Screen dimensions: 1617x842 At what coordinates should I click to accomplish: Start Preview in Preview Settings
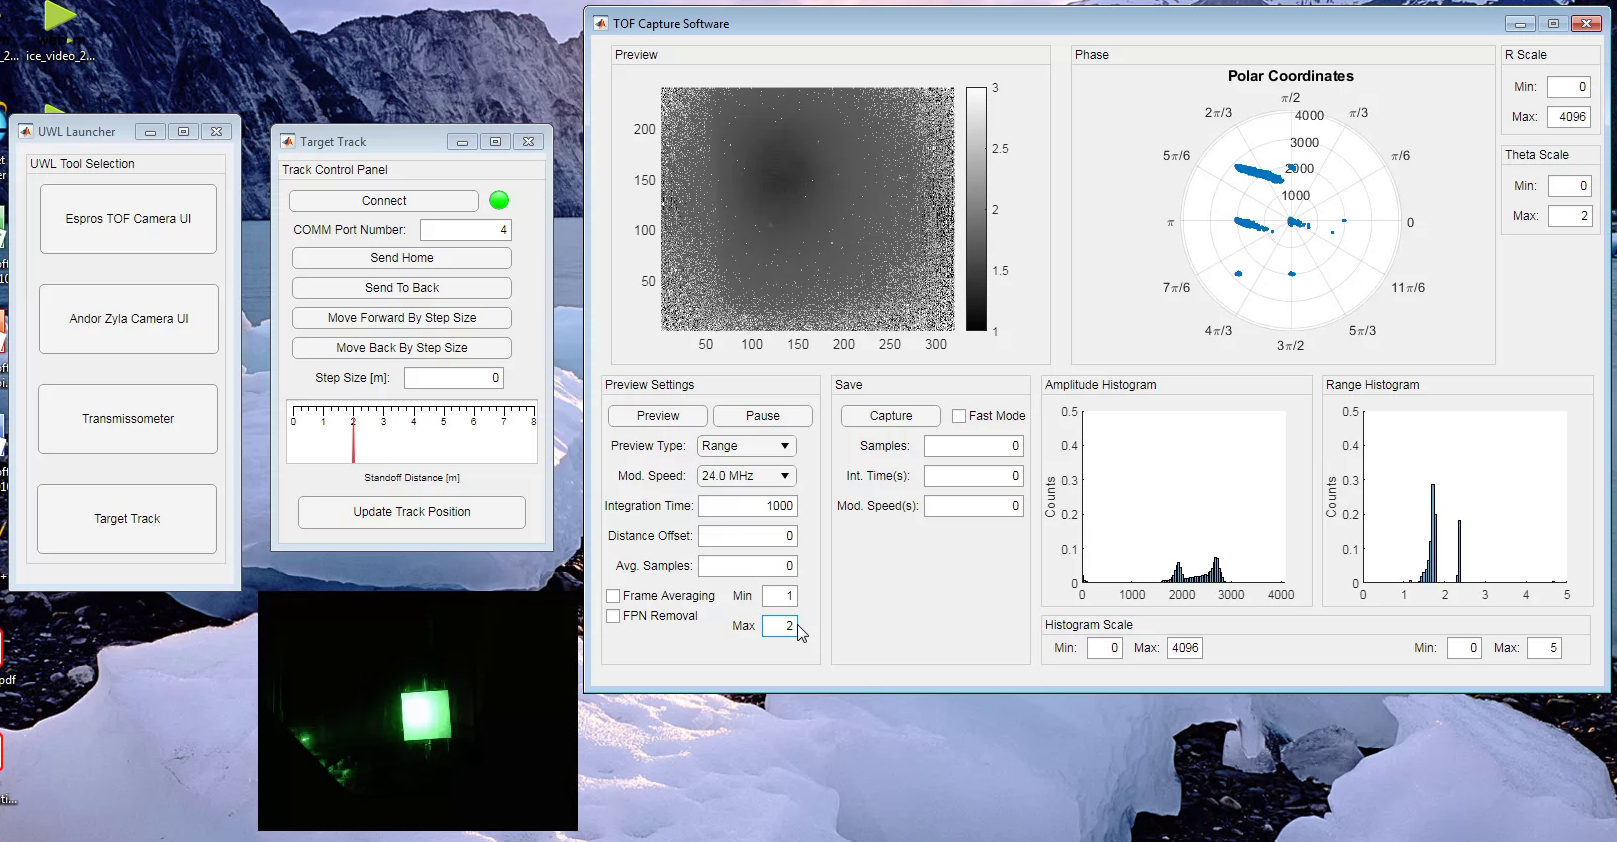[x=658, y=416]
